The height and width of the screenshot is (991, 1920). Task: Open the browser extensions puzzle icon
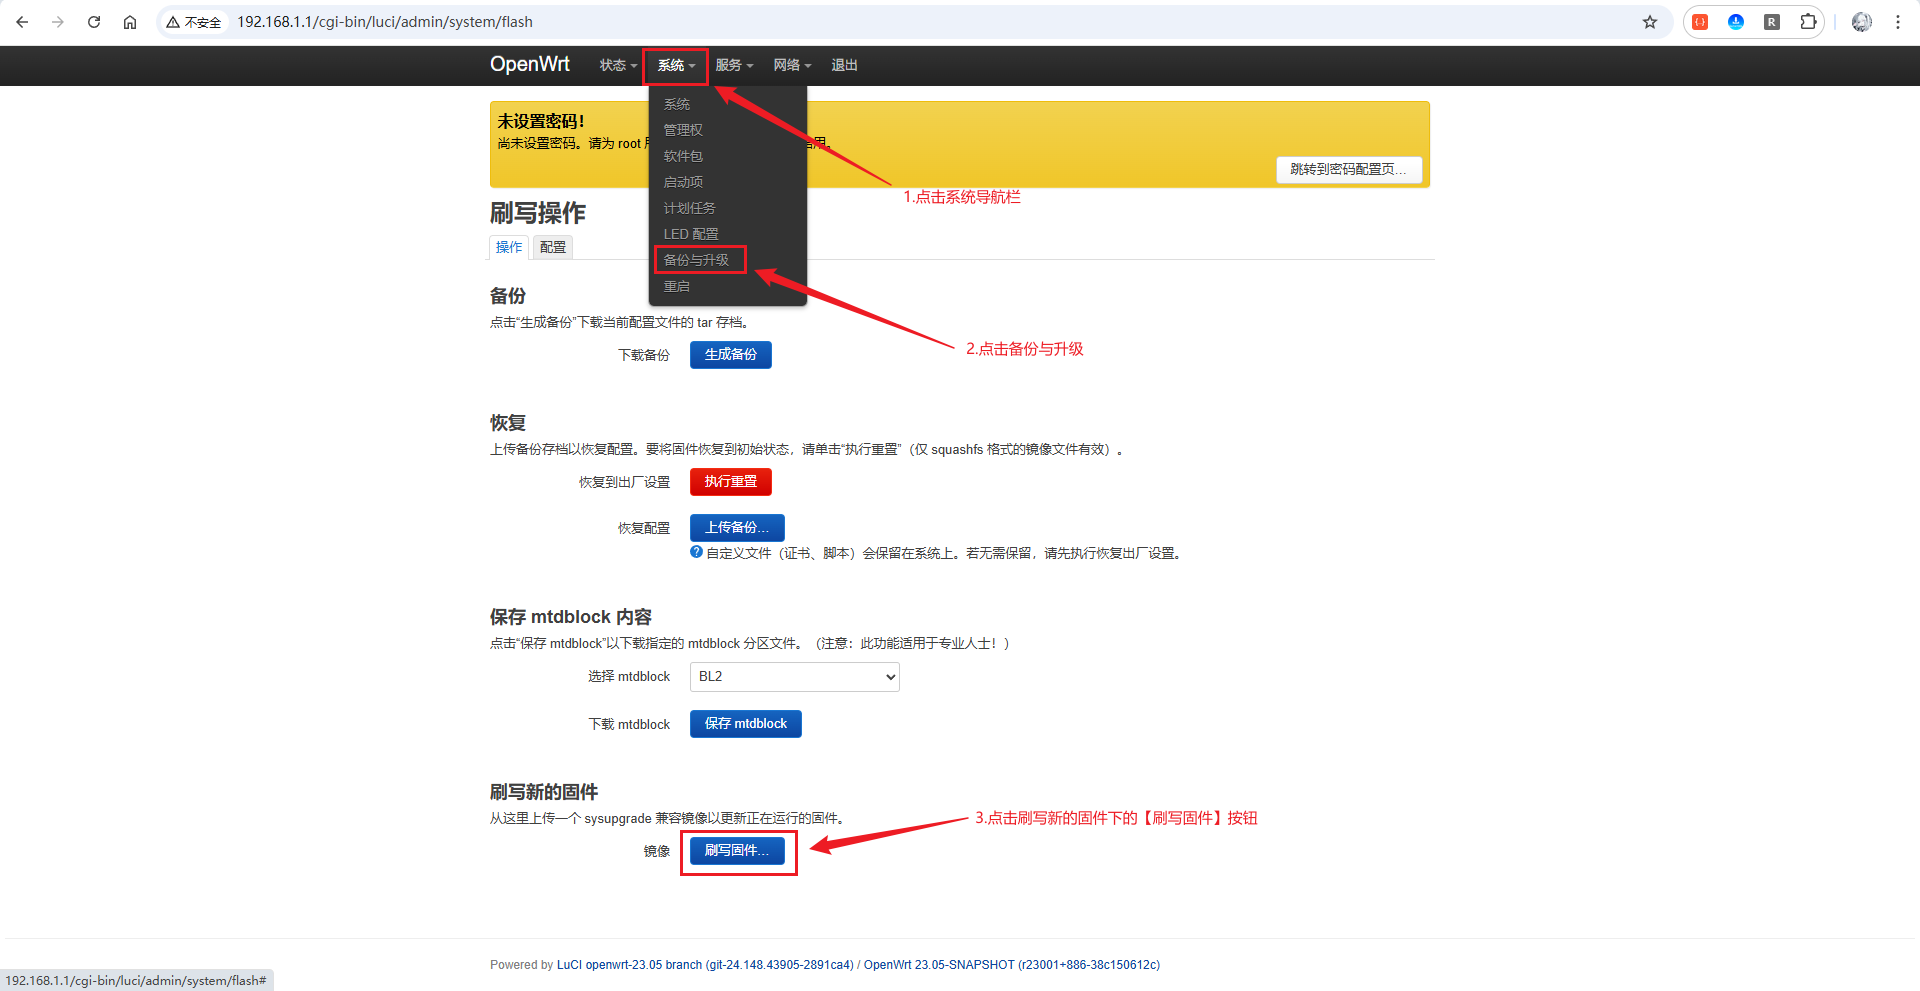1808,22
